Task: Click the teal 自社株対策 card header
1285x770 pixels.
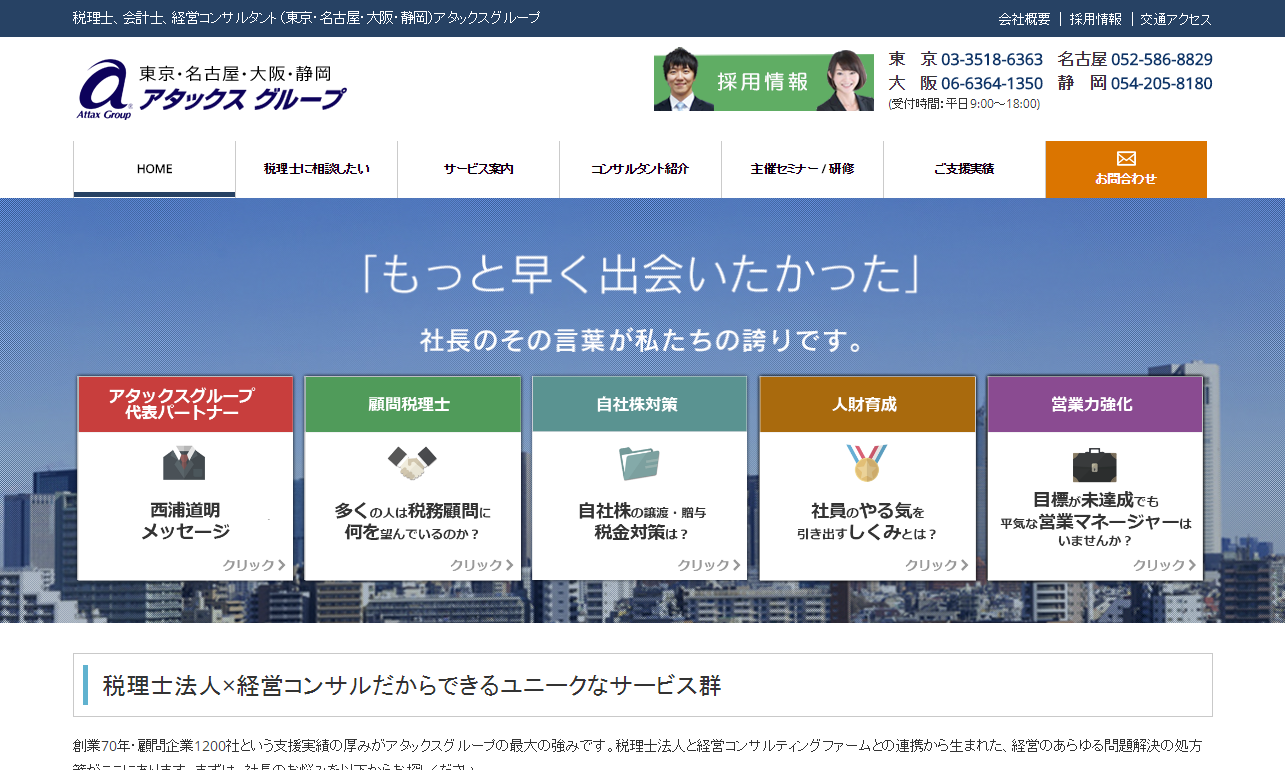Action: pos(640,404)
